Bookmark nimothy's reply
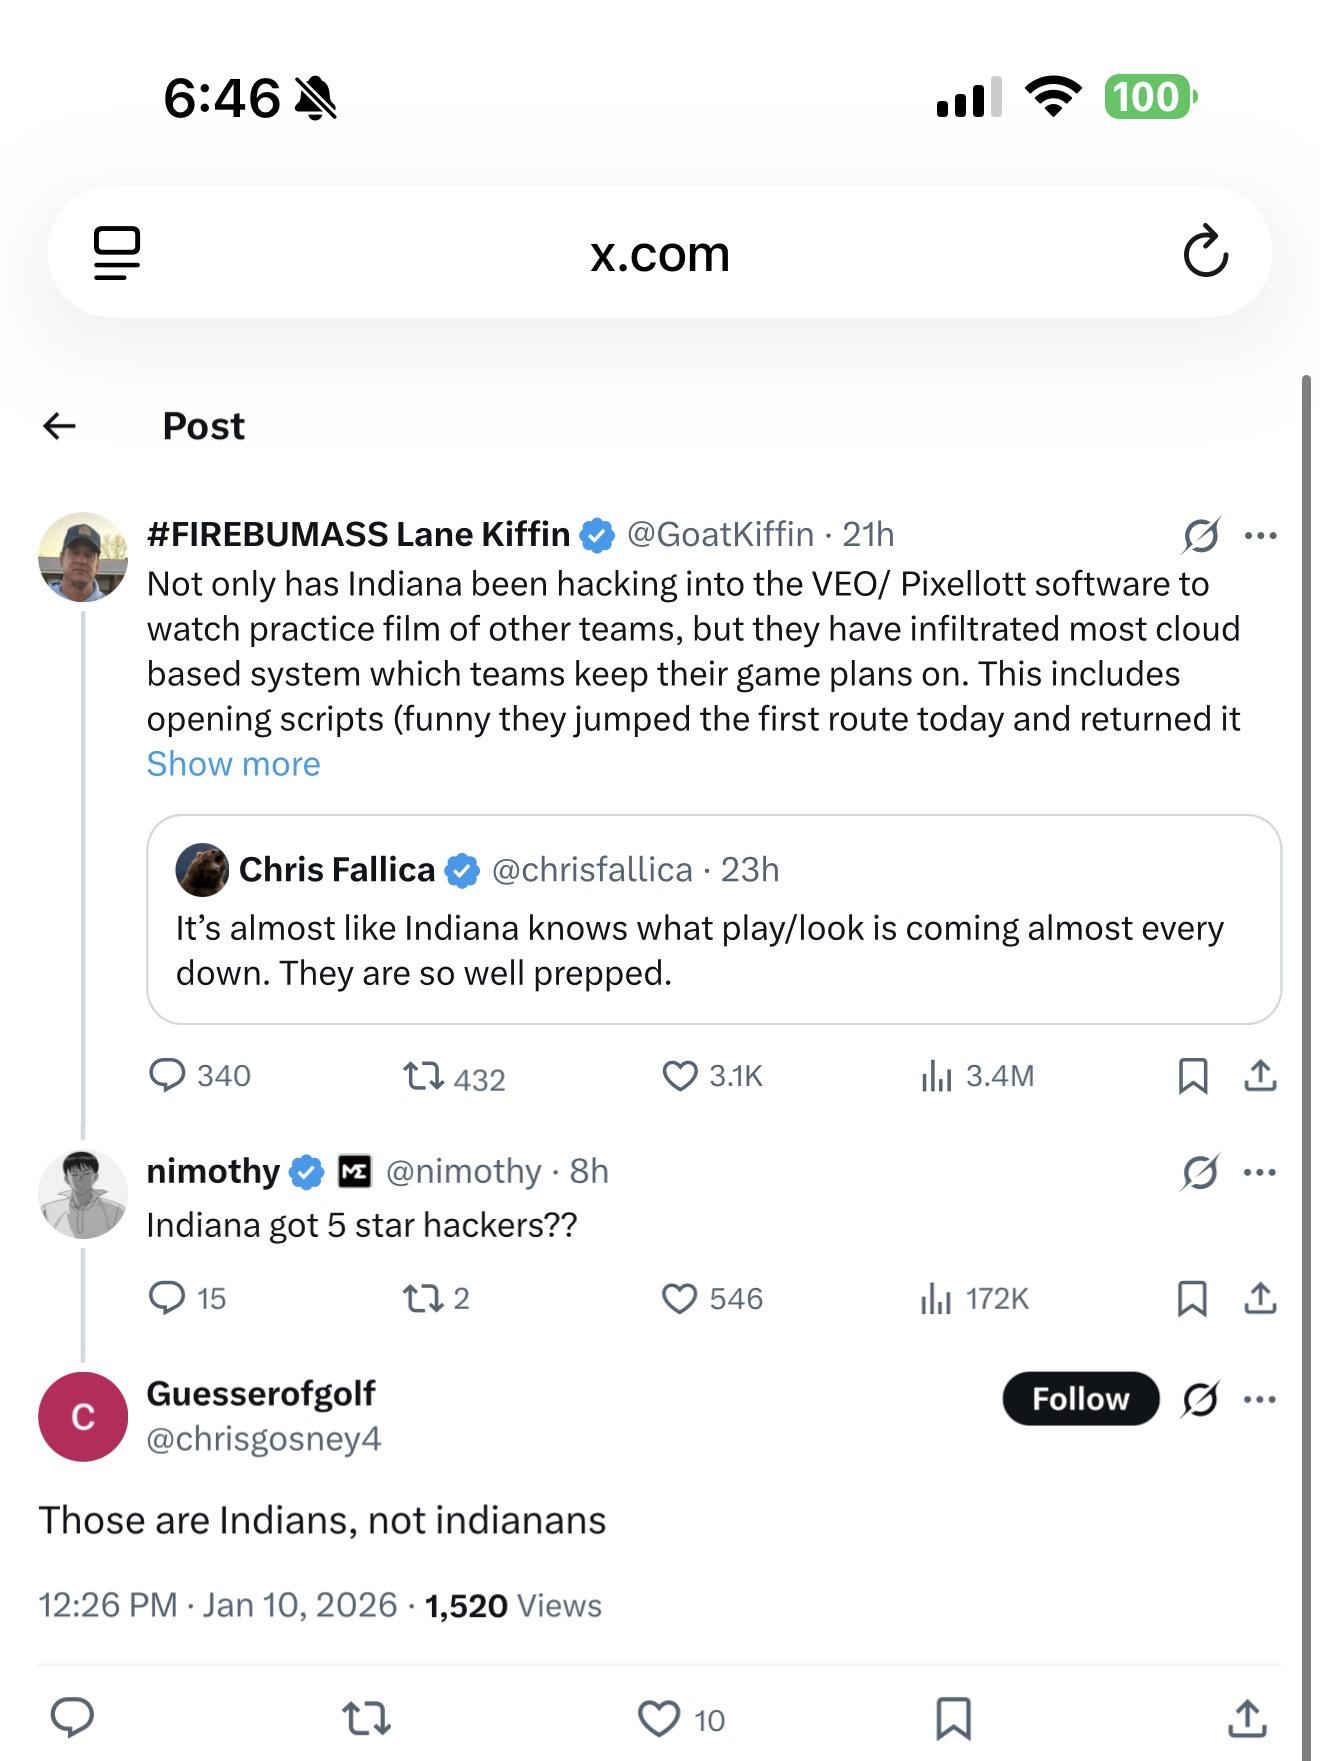The image size is (1320, 1761). [1192, 1298]
